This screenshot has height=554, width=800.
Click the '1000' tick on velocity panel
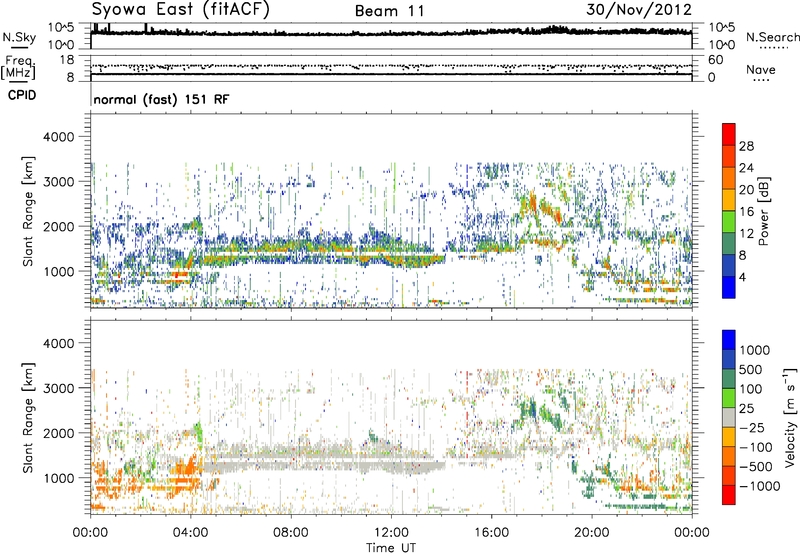click(59, 478)
